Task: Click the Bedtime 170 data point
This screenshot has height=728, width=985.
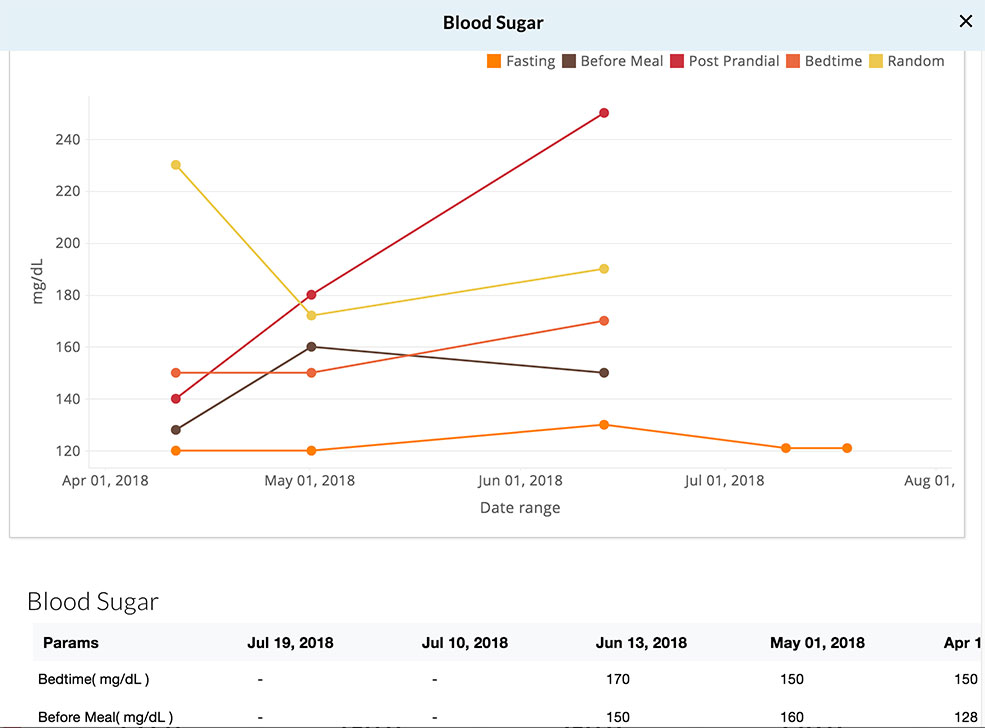Action: [x=604, y=321]
